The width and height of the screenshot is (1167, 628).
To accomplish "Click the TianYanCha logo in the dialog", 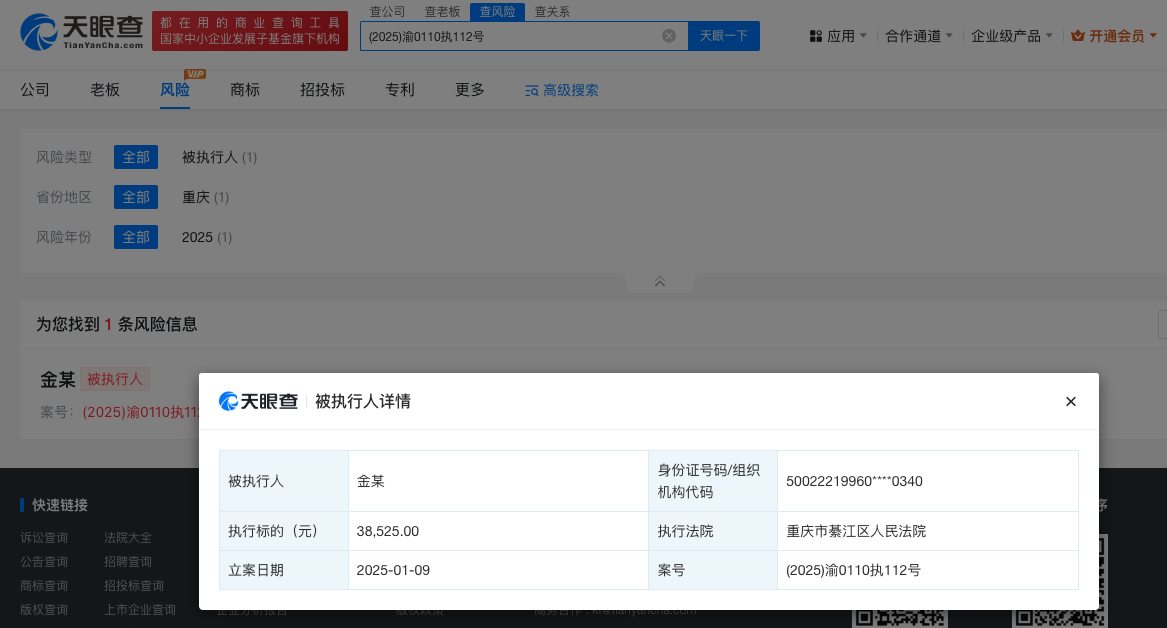I will tap(258, 402).
